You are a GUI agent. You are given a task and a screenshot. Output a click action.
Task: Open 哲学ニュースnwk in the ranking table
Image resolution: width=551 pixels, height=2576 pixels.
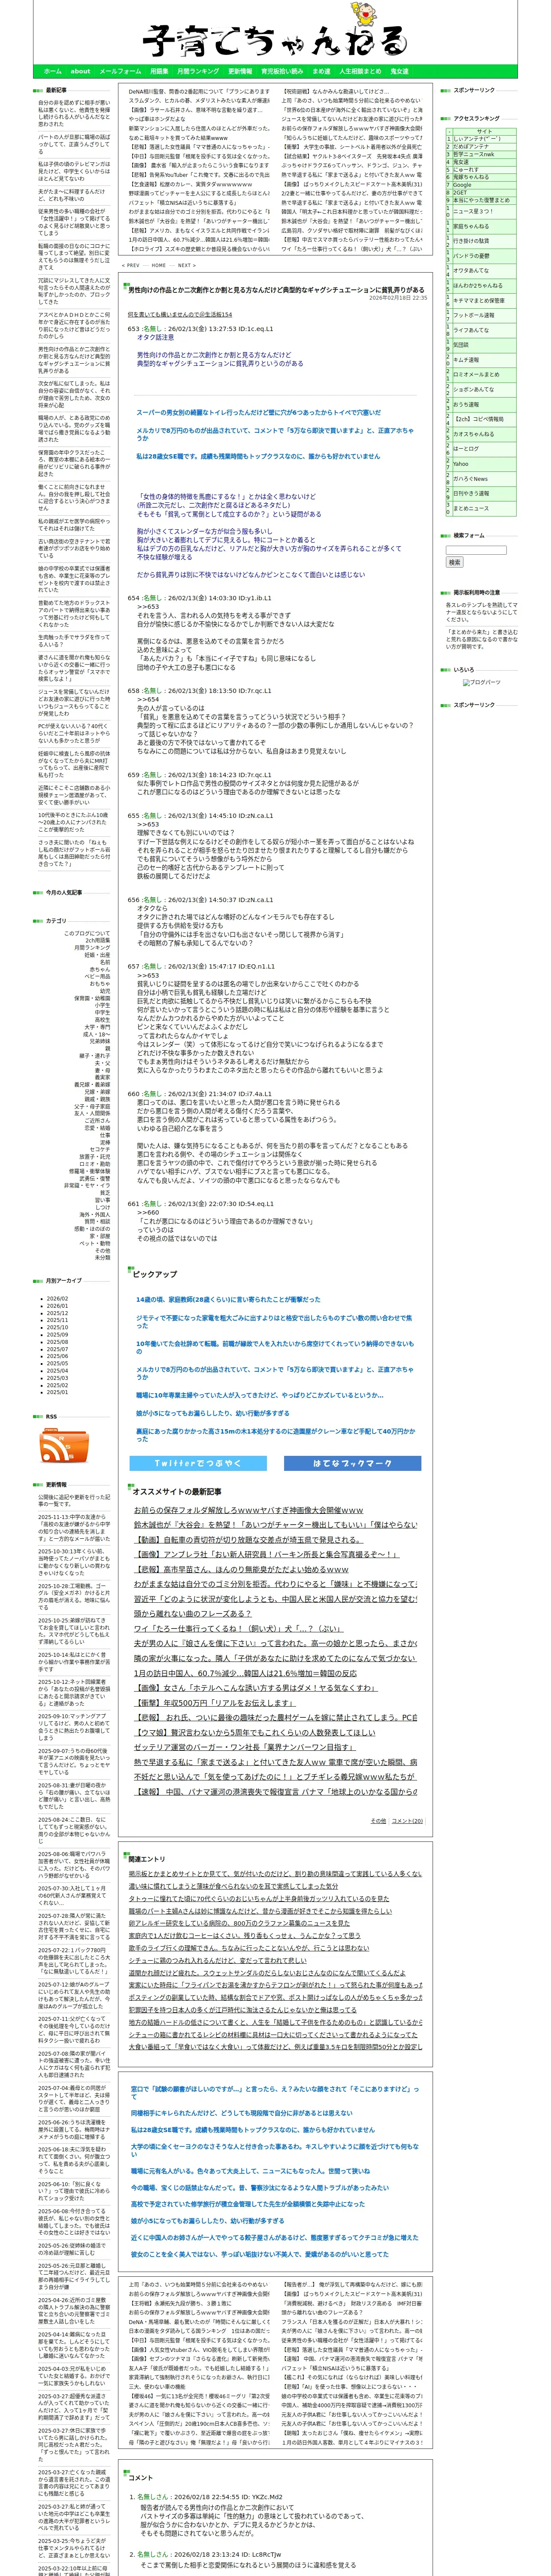(474, 154)
